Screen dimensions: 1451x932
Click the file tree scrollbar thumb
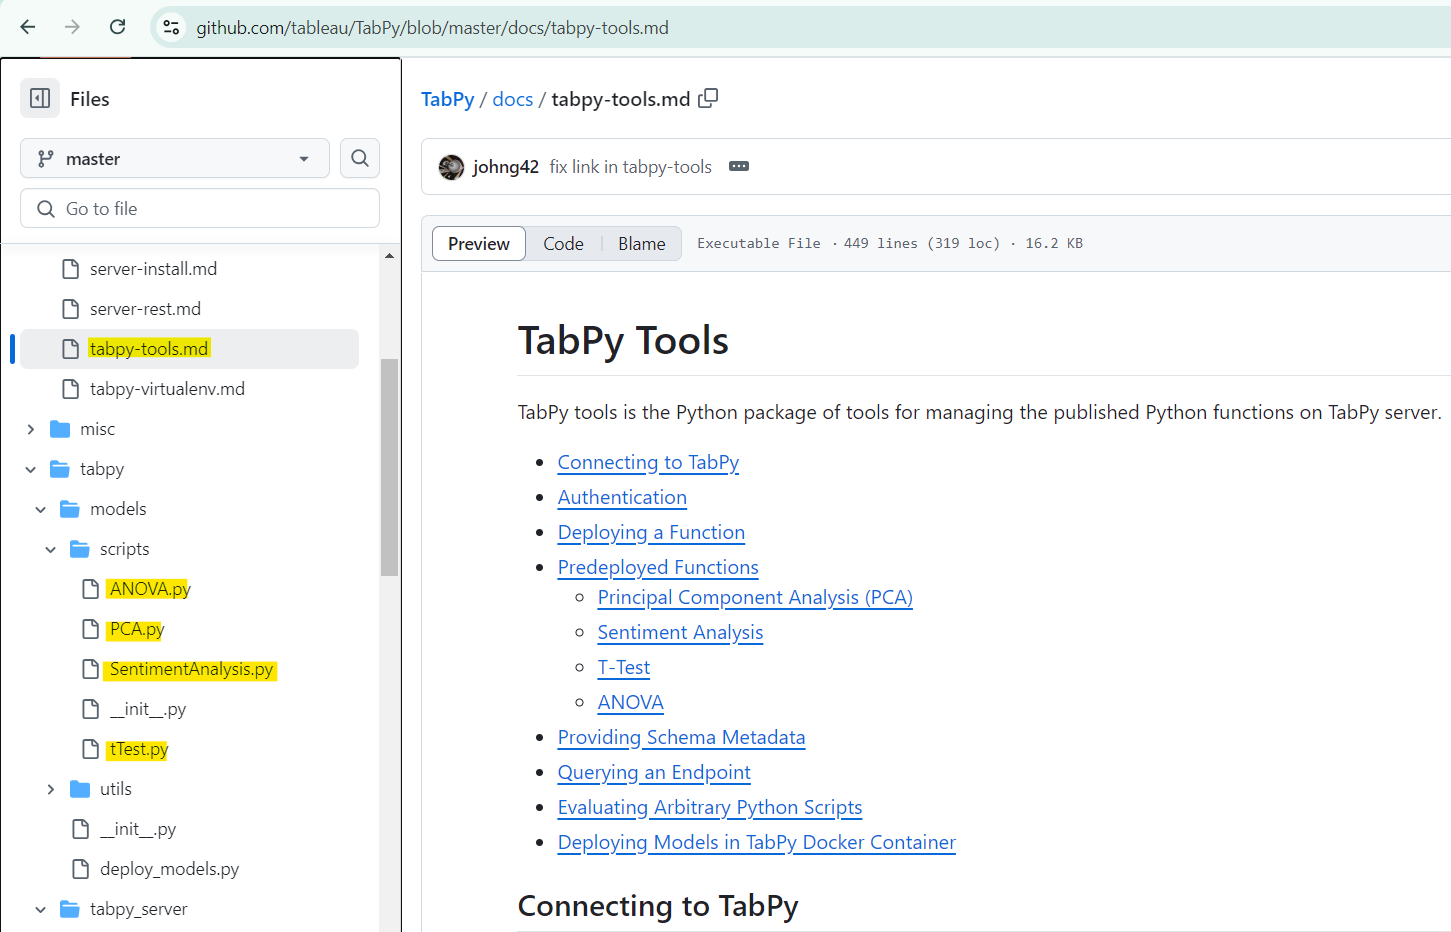pyautogui.click(x=389, y=467)
